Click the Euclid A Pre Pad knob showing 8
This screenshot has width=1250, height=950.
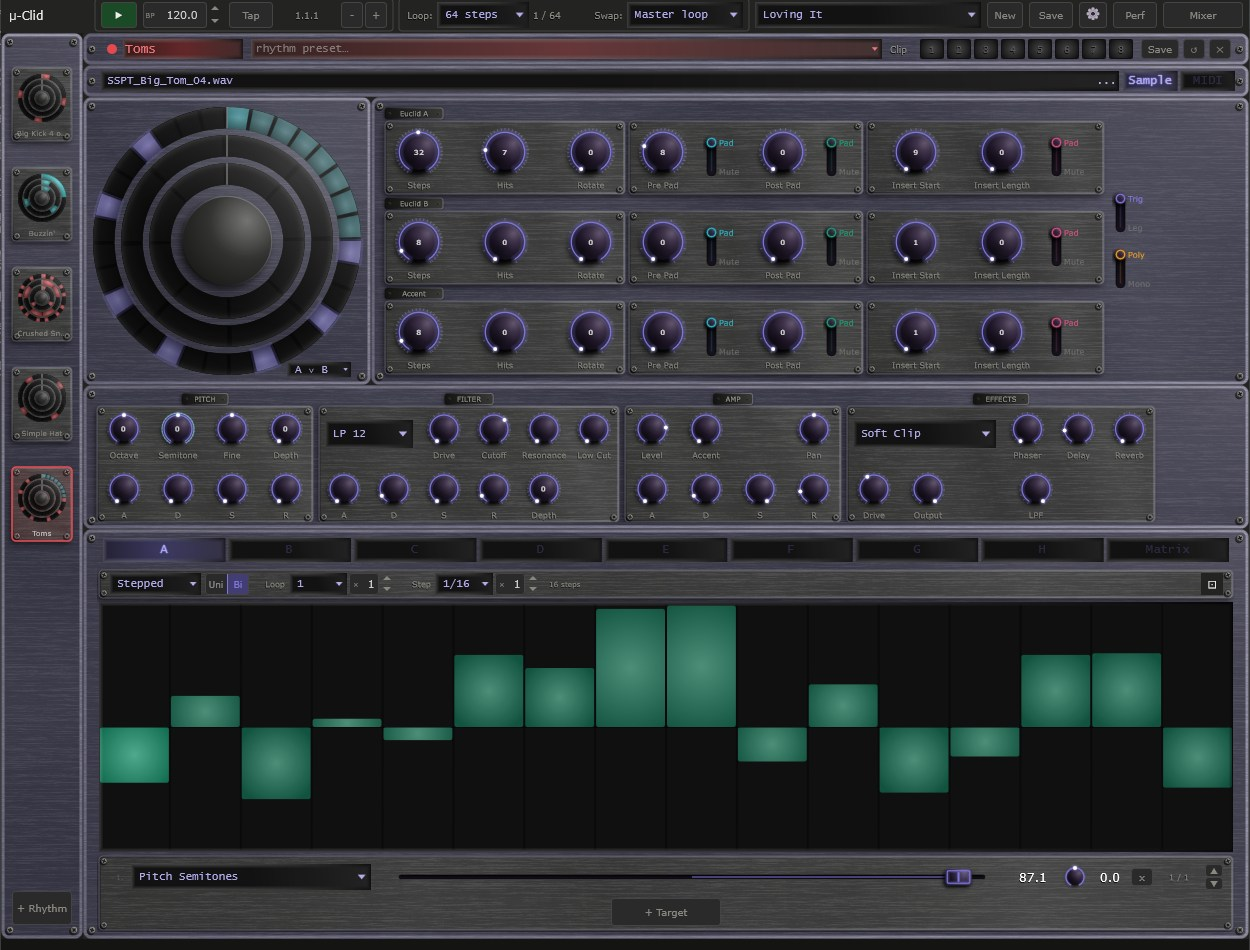[663, 153]
